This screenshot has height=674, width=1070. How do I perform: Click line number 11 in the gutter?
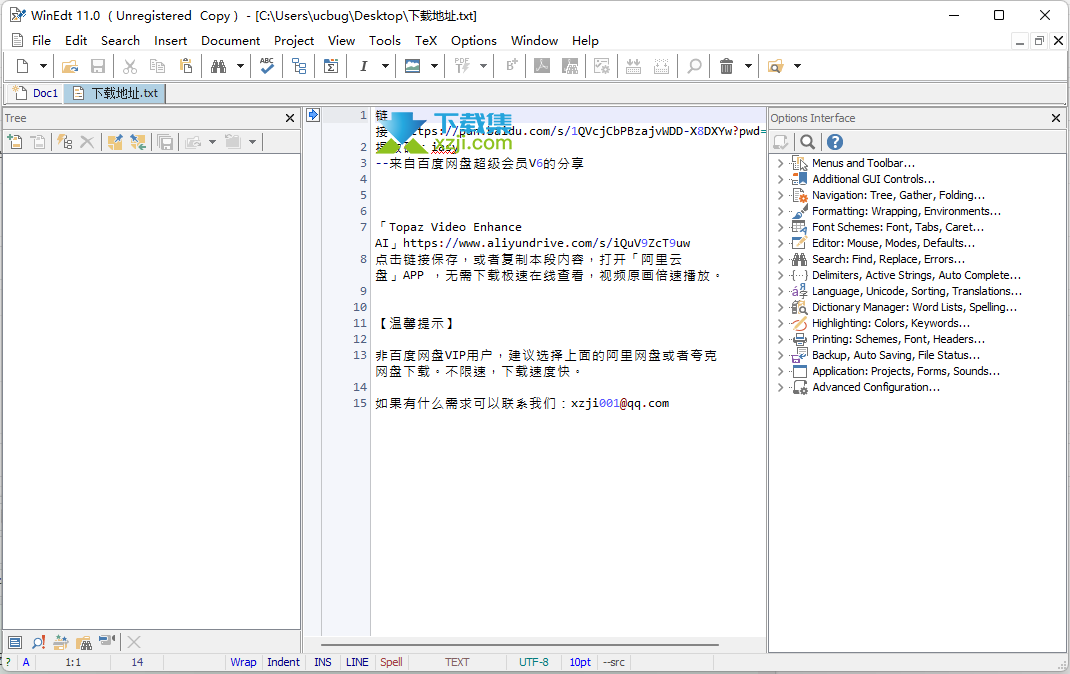pos(360,323)
